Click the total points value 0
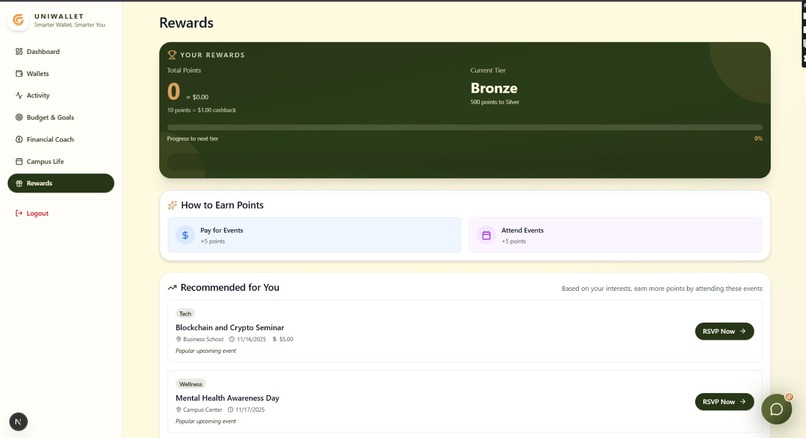This screenshot has height=438, width=806. point(174,92)
